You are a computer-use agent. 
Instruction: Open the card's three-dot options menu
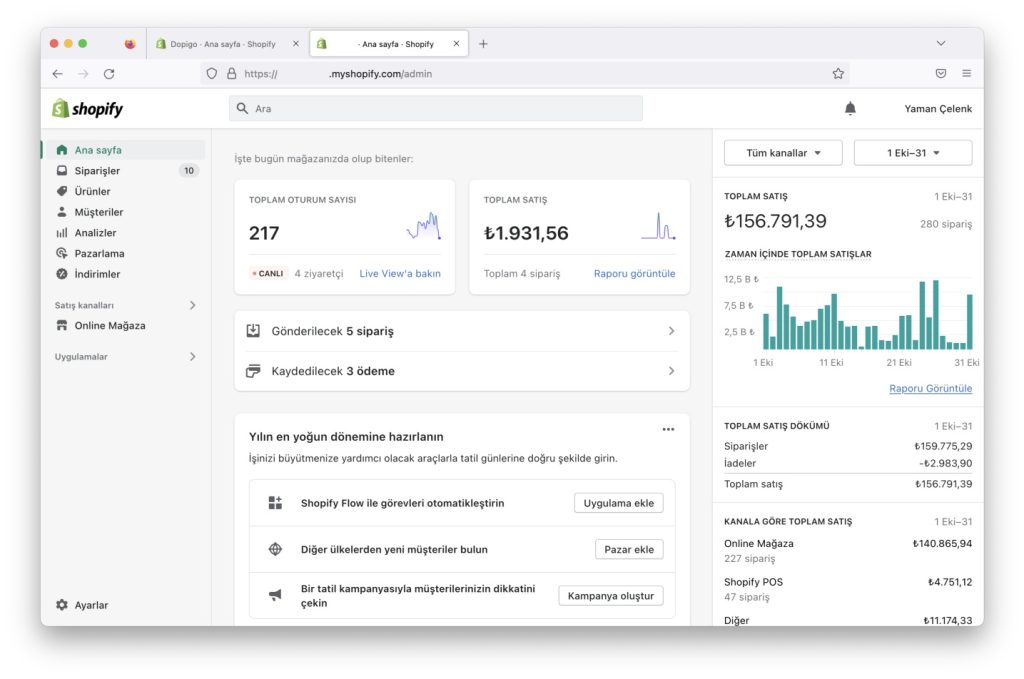(x=668, y=429)
